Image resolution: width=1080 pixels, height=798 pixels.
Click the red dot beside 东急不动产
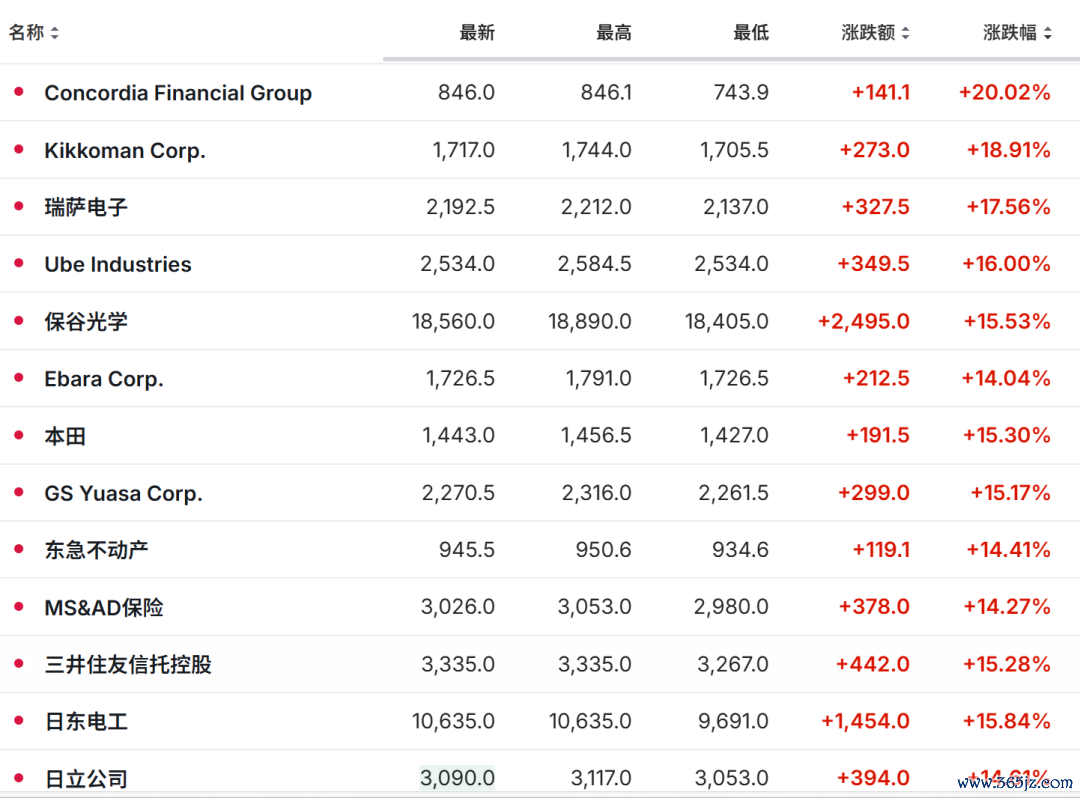tap(19, 549)
